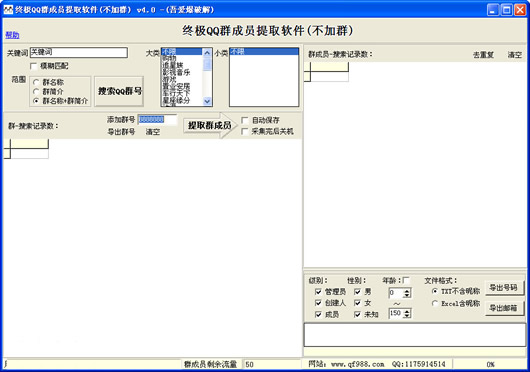Select the TXT不含昵称 file format
Viewport: 530px width, 372px height.
[x=435, y=291]
